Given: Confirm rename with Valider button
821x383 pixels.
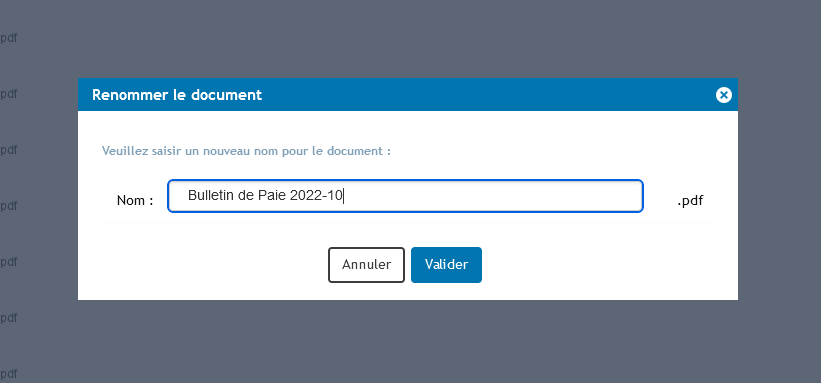Looking at the screenshot, I should pyautogui.click(x=446, y=265).
